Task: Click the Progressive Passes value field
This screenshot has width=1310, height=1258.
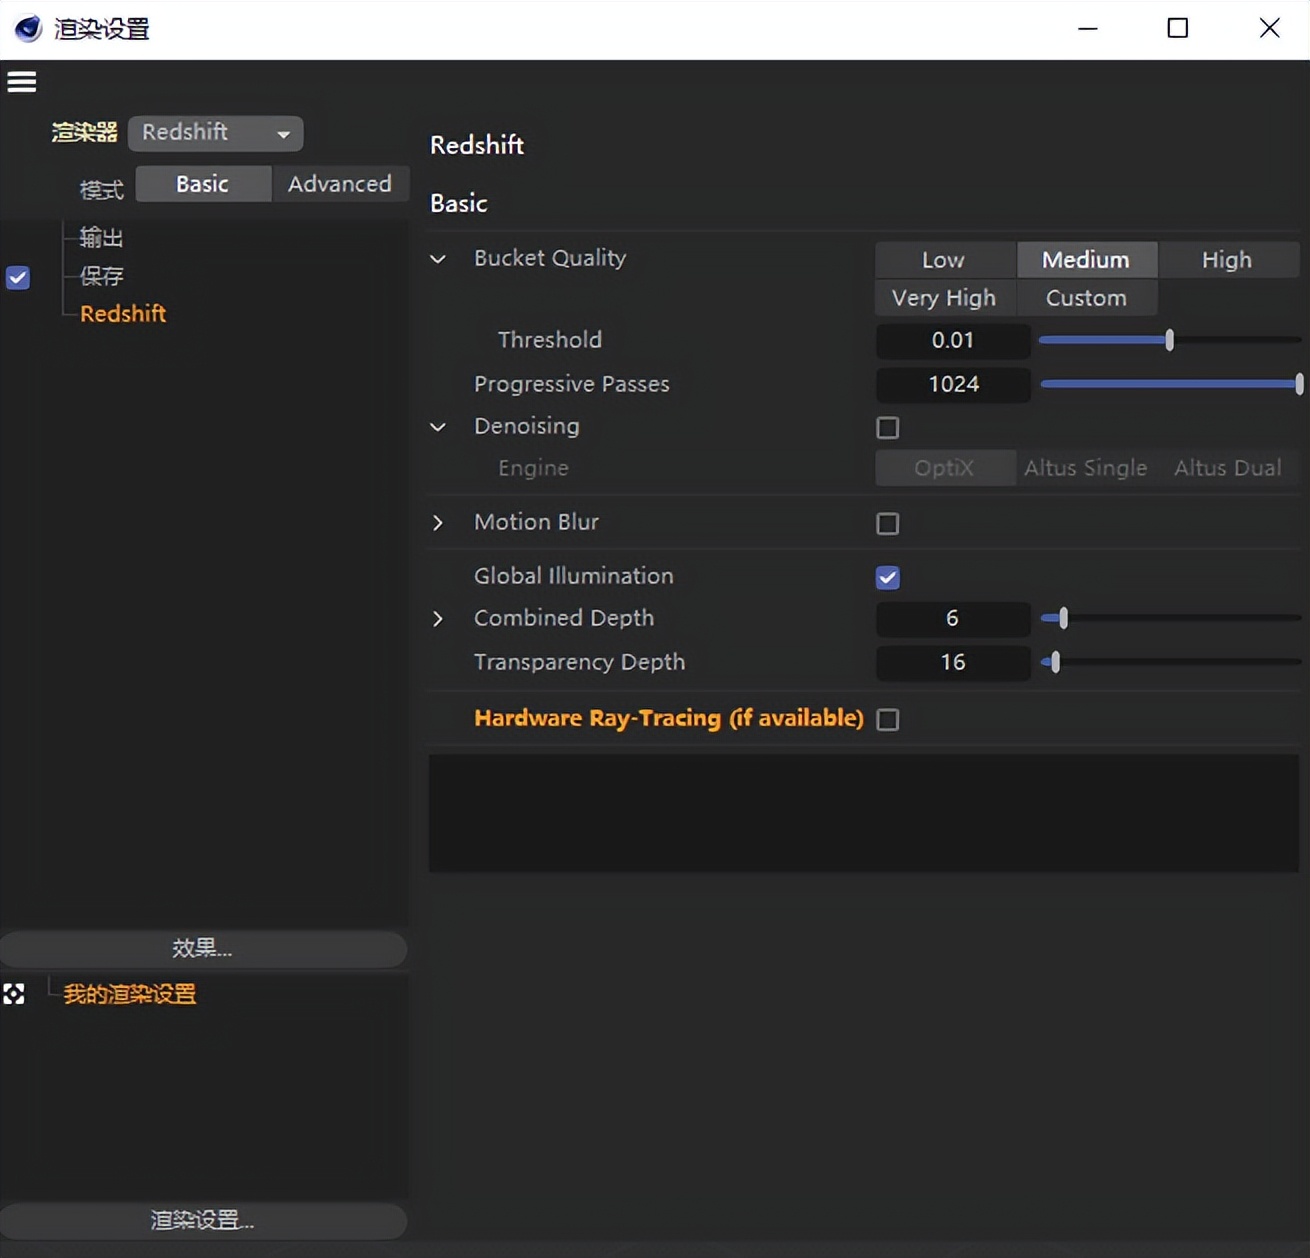Action: [953, 385]
